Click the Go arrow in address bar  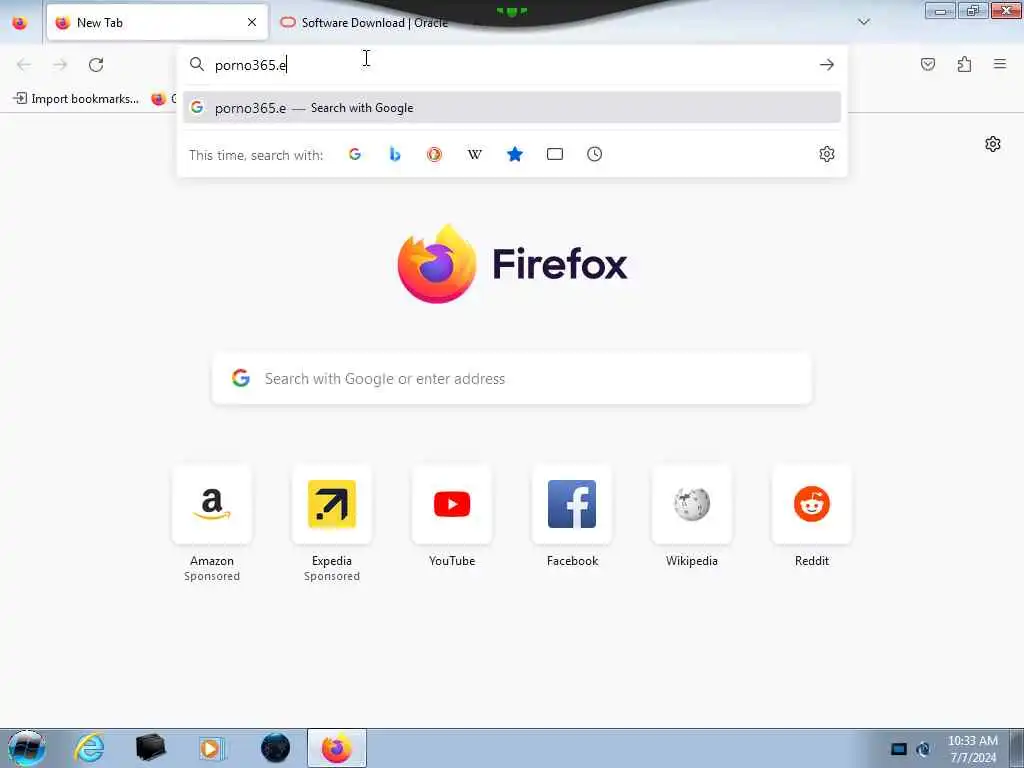pos(827,65)
